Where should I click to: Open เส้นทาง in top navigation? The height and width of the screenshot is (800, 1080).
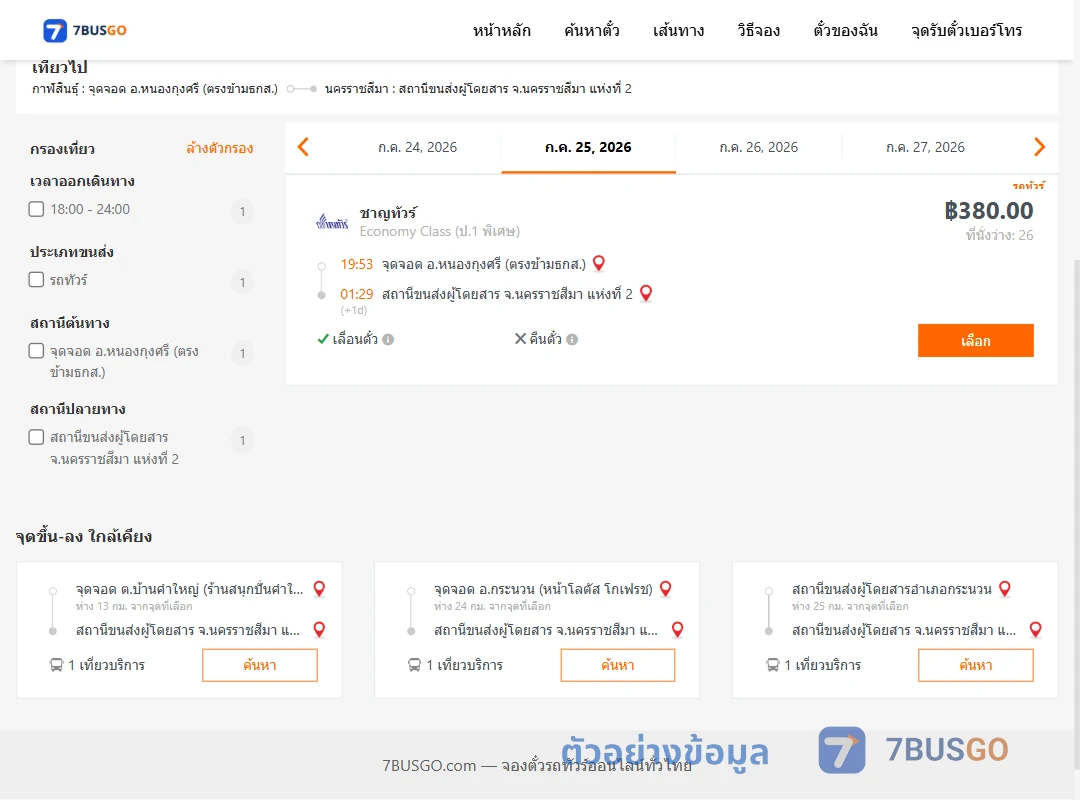[678, 30]
